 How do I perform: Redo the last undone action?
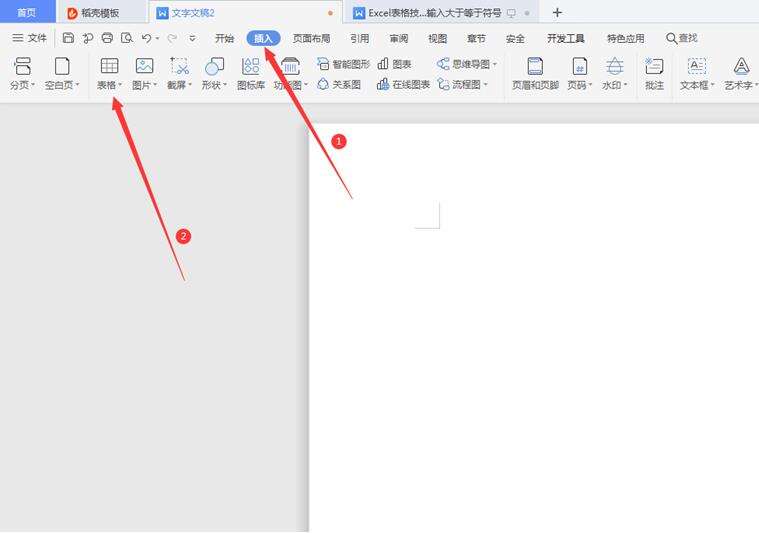pos(172,38)
